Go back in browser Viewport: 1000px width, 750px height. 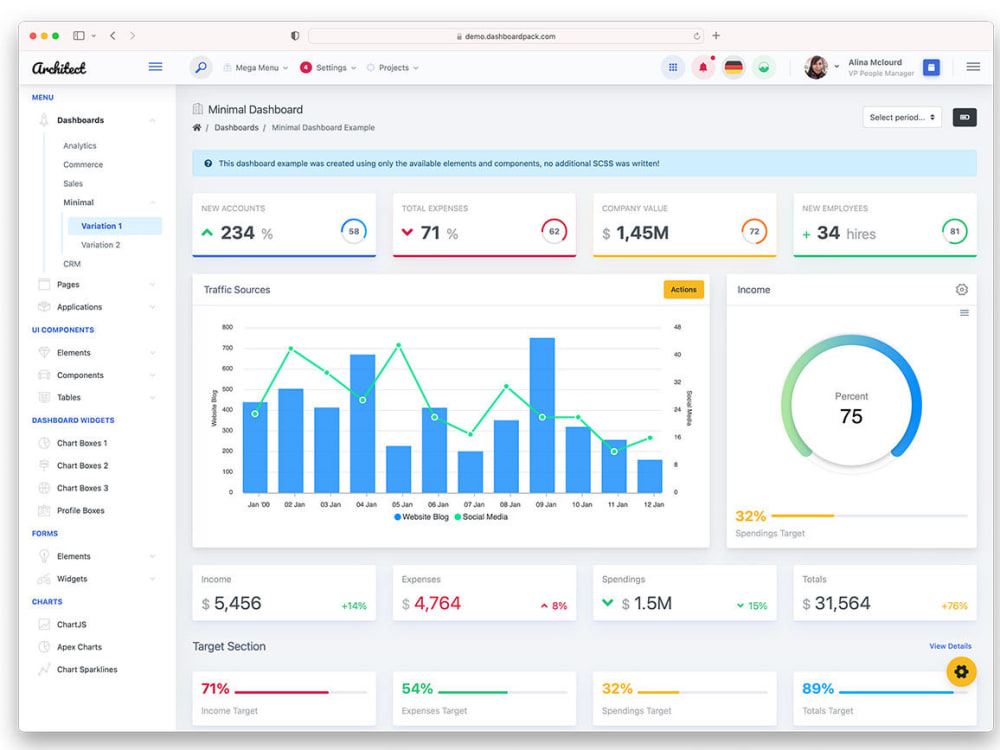[x=113, y=36]
